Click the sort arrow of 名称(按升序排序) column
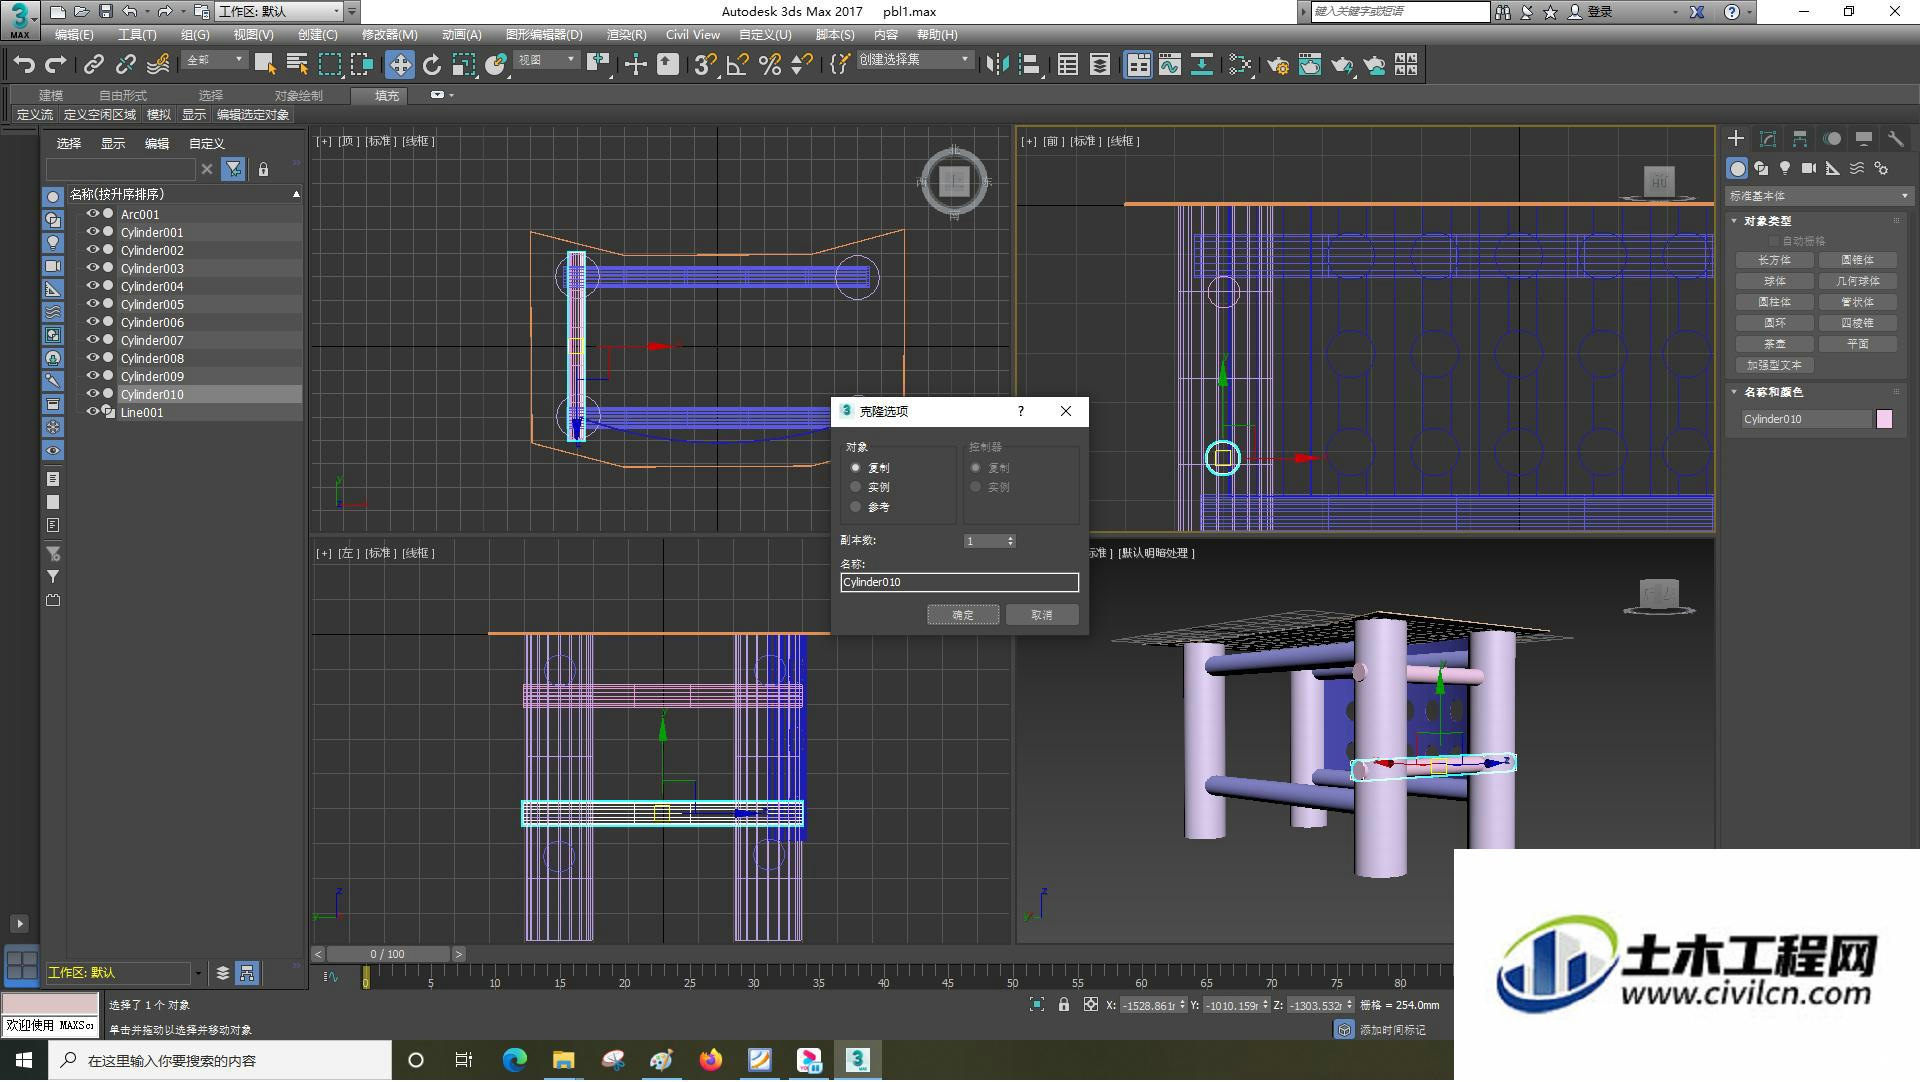 tap(296, 194)
